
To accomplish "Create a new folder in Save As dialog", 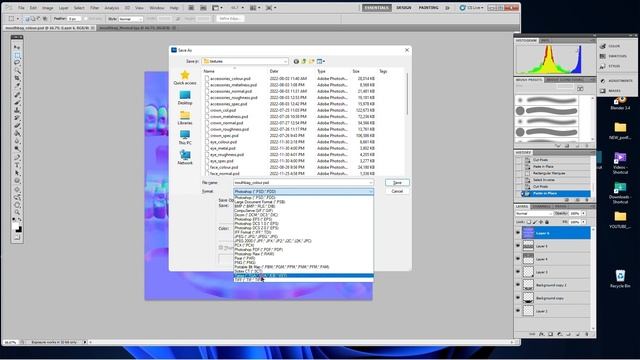I will [311, 61].
